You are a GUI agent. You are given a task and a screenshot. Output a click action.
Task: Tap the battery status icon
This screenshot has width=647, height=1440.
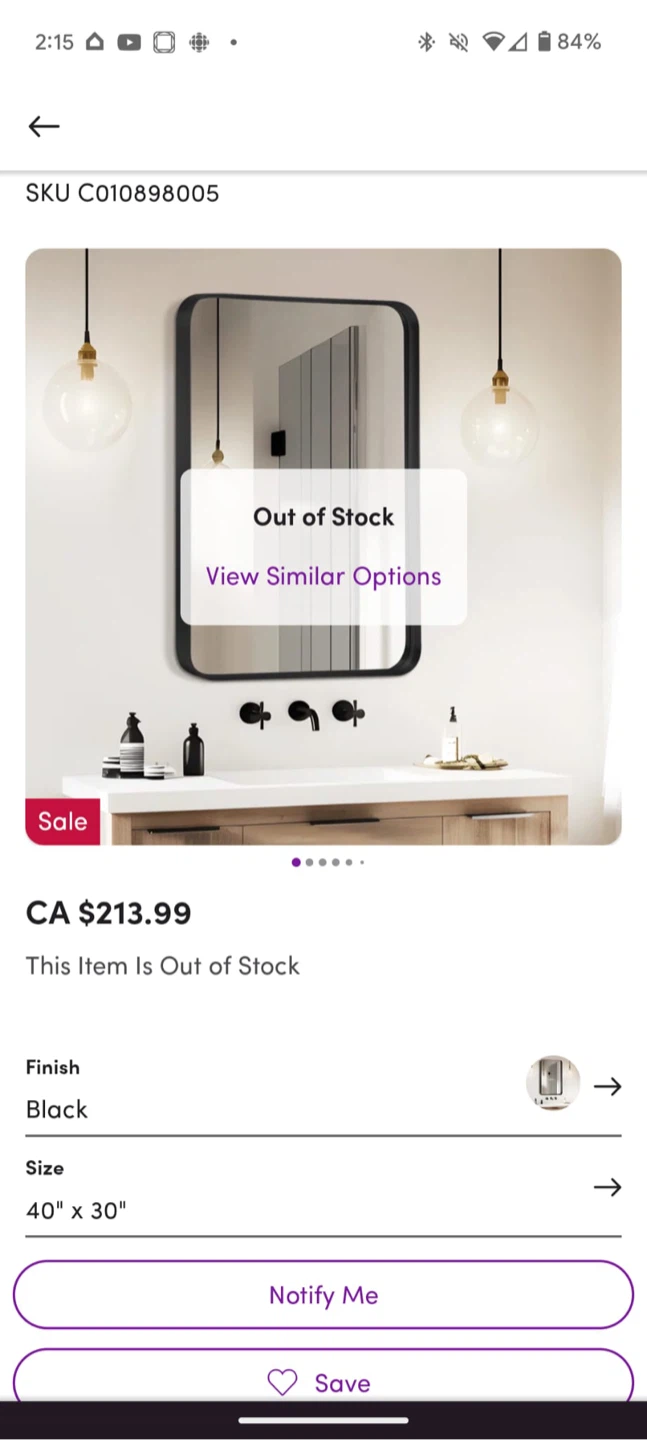point(543,42)
